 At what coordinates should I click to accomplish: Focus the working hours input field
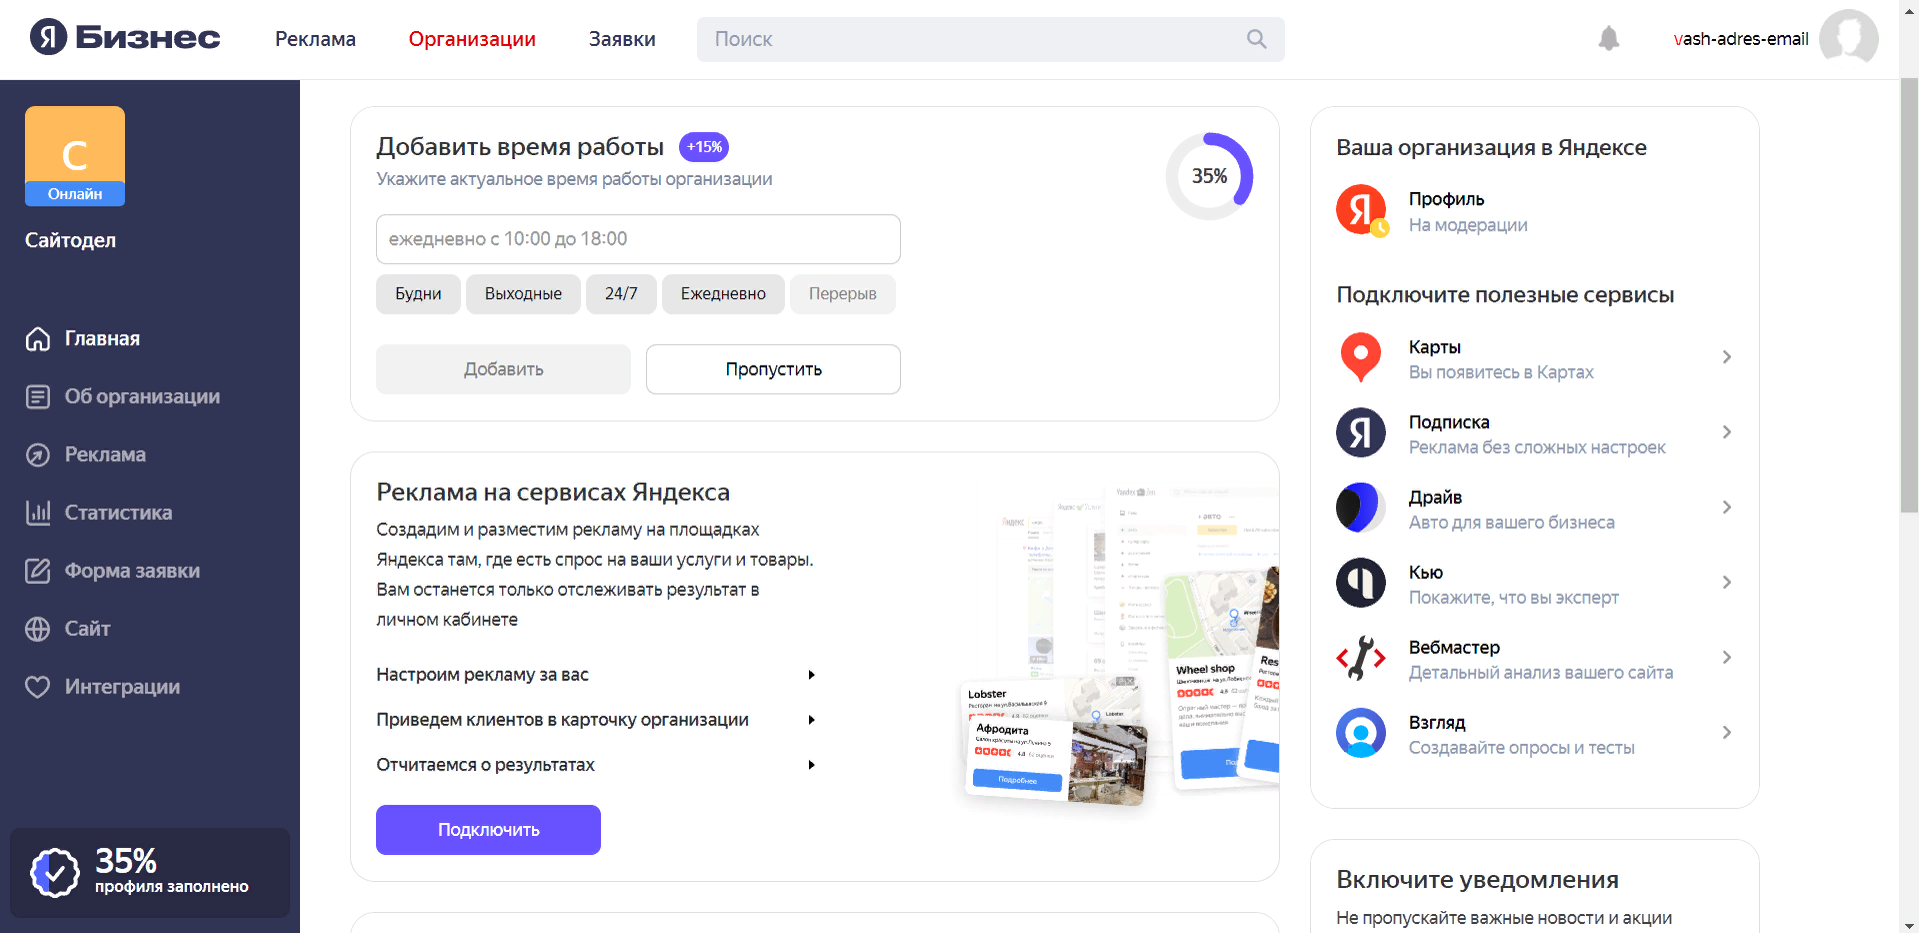click(638, 239)
